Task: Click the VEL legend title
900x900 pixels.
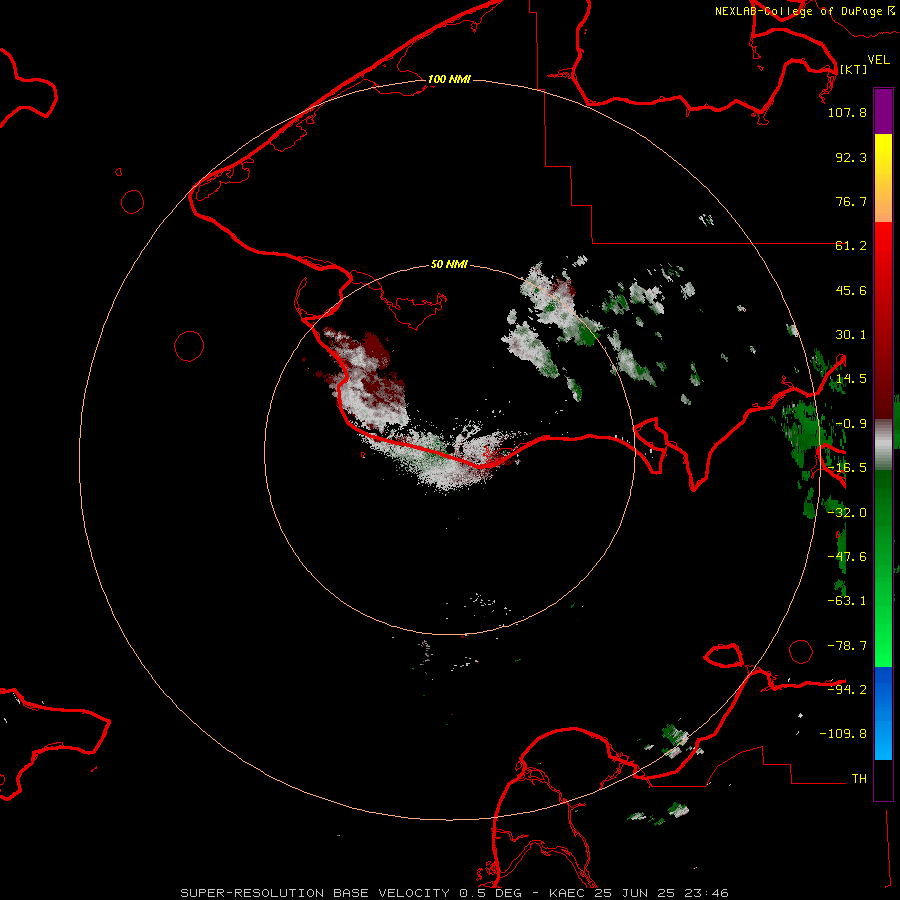Action: pyautogui.click(x=878, y=60)
